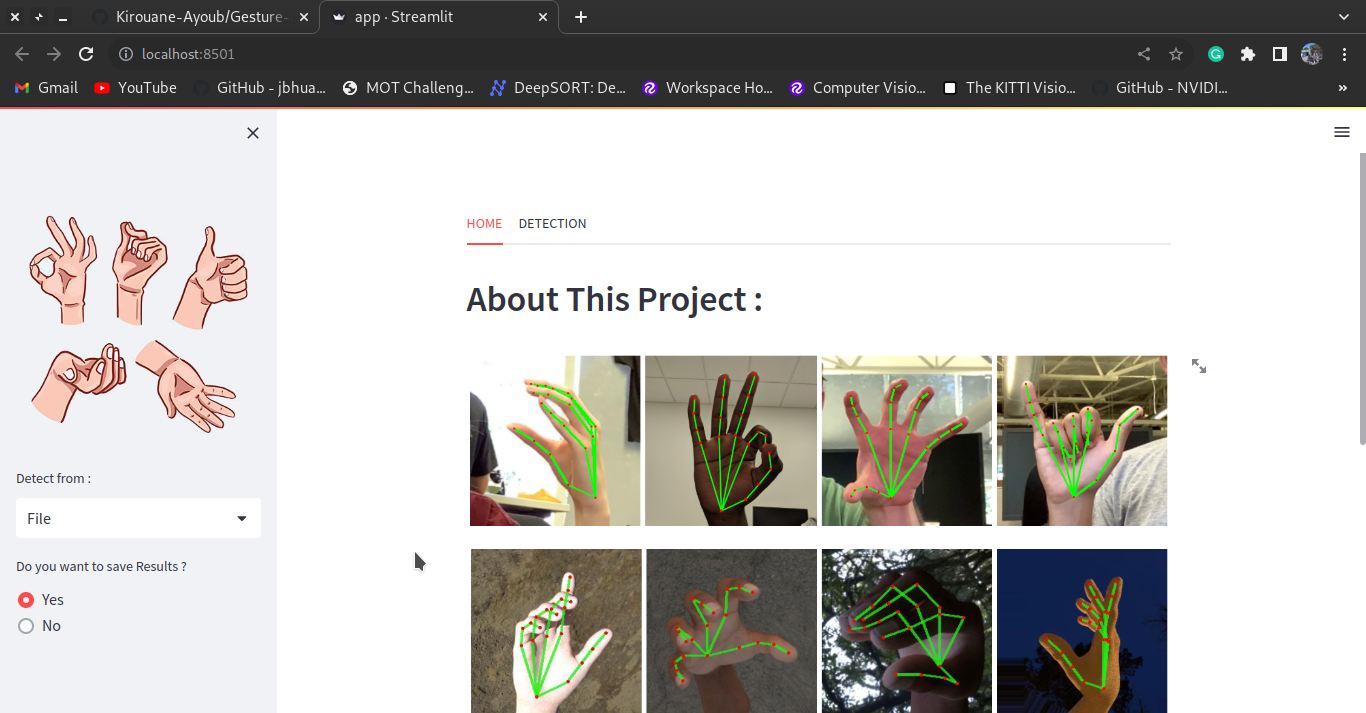The image size is (1366, 713).
Task: Select the HOME tab
Action: (x=484, y=223)
